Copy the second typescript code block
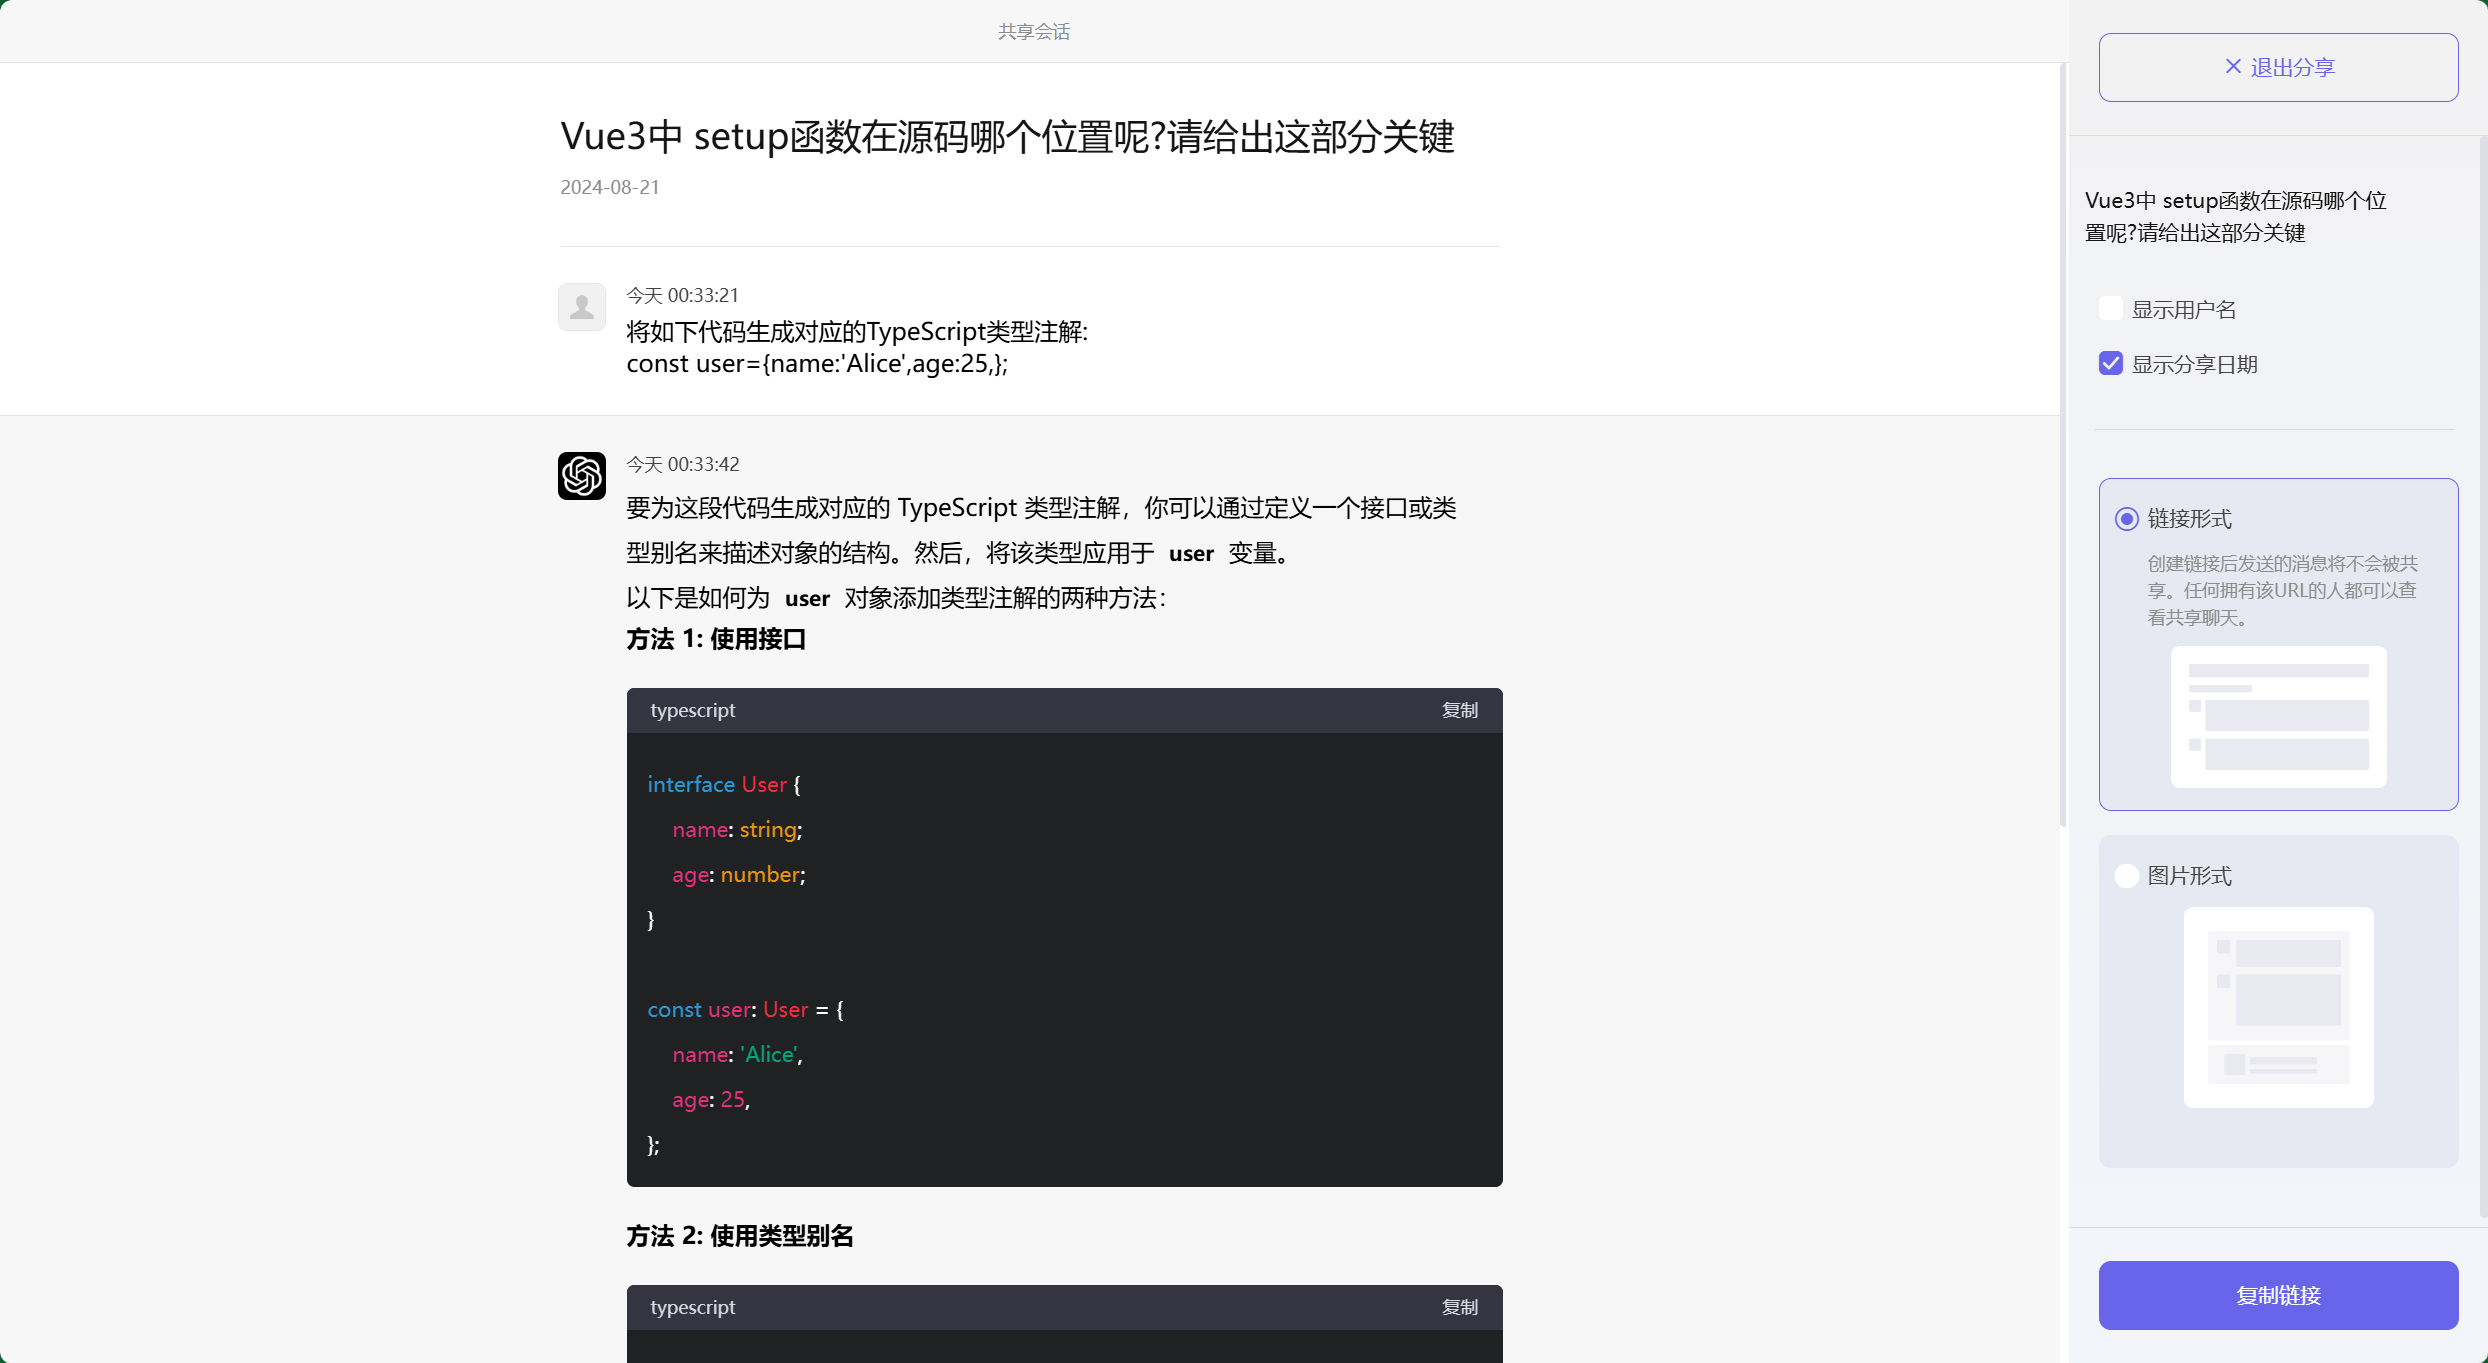Screen dimensions: 2488x1363 tap(1459, 1307)
